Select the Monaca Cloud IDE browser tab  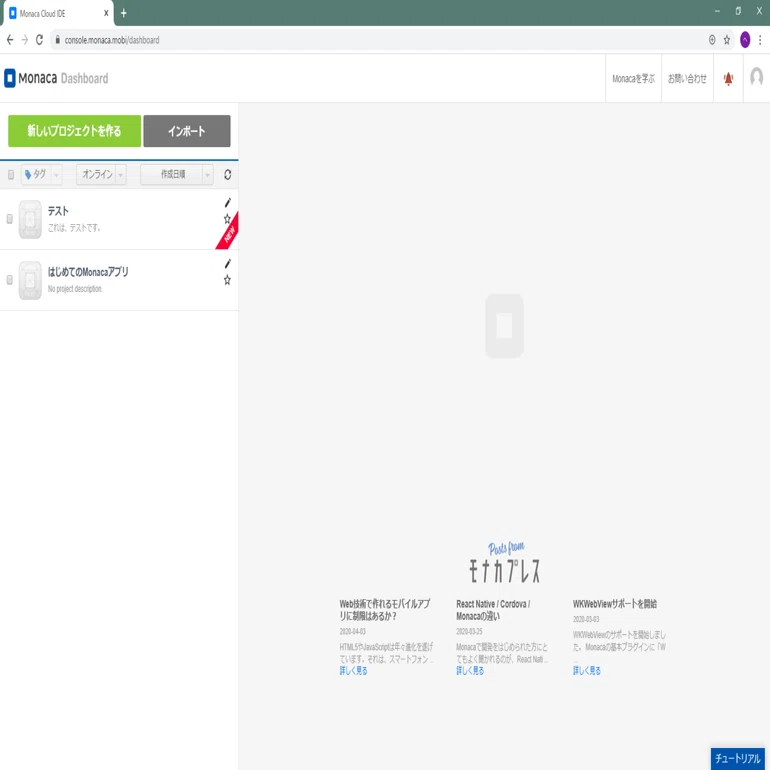[58, 13]
